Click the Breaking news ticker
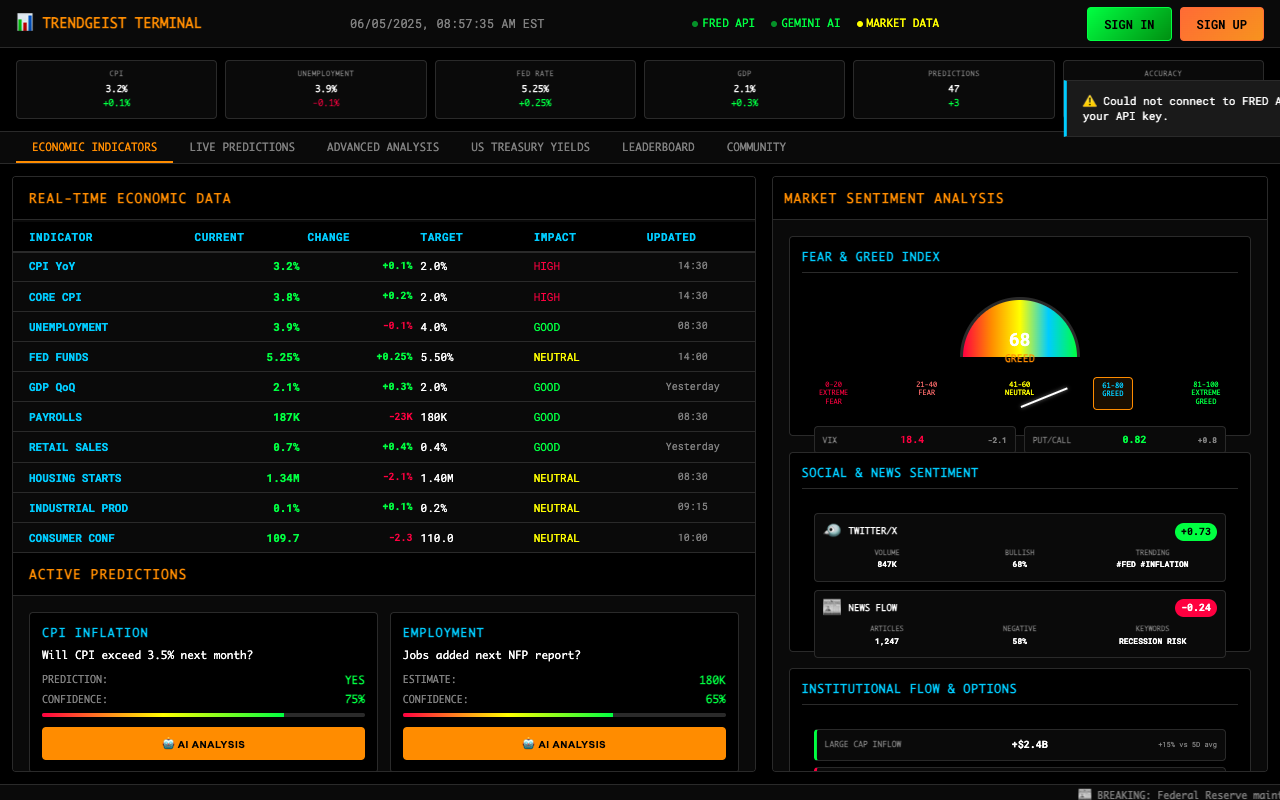Image resolution: width=1280 pixels, height=800 pixels. point(1178,794)
